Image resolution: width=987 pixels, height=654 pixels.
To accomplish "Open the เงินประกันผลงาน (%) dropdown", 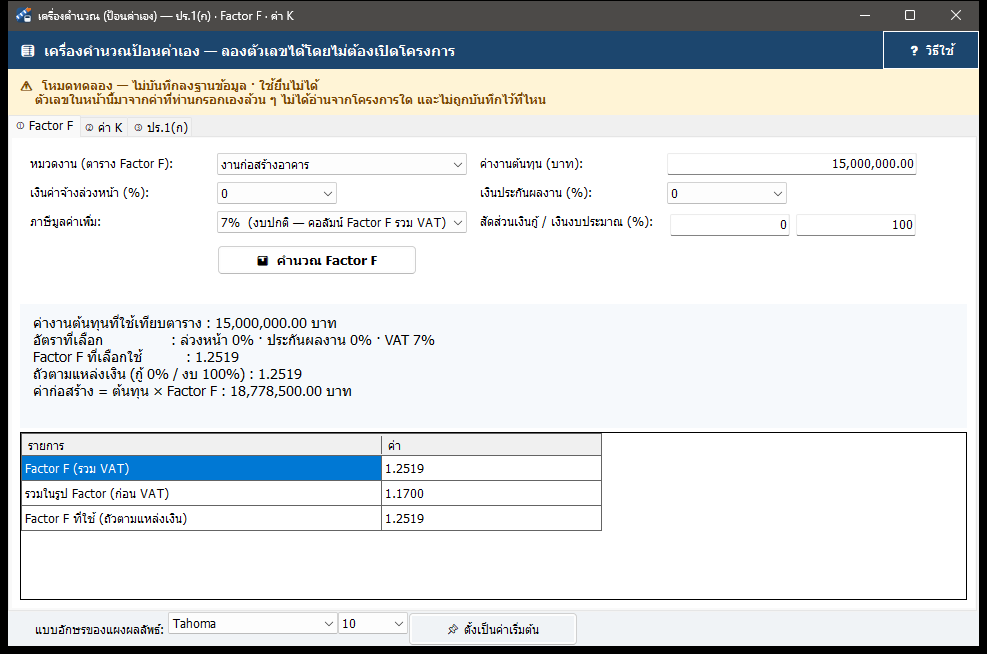I will 727,193.
